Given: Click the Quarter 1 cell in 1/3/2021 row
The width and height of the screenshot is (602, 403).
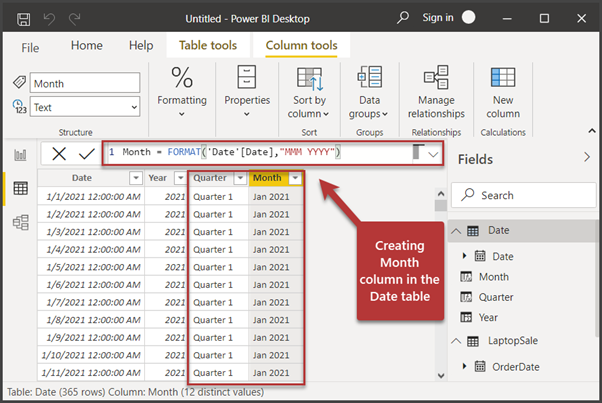Looking at the screenshot, I should coord(218,231).
